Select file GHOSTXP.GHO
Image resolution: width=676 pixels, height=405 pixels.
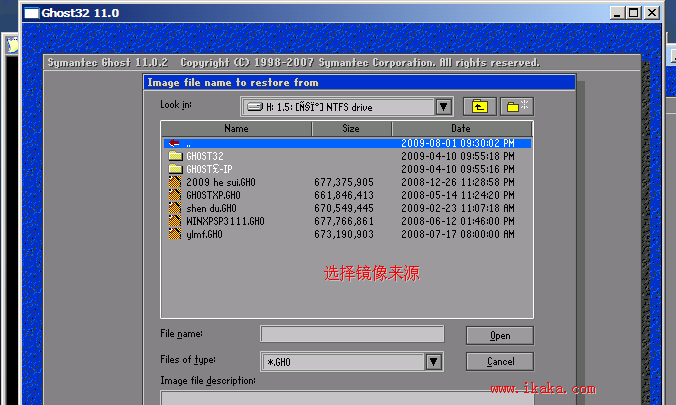pos(213,195)
